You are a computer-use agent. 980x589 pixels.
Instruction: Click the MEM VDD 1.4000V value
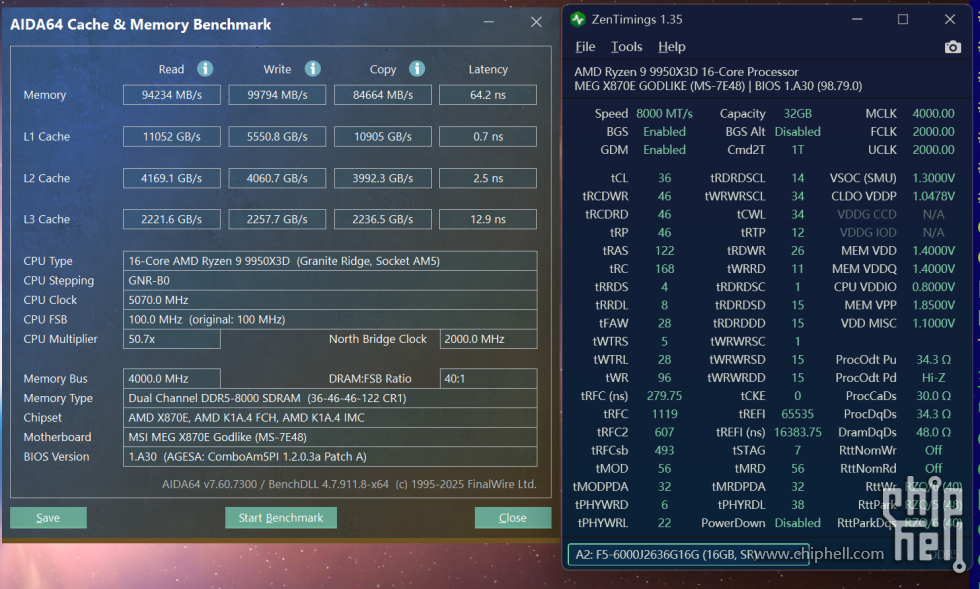coord(933,251)
